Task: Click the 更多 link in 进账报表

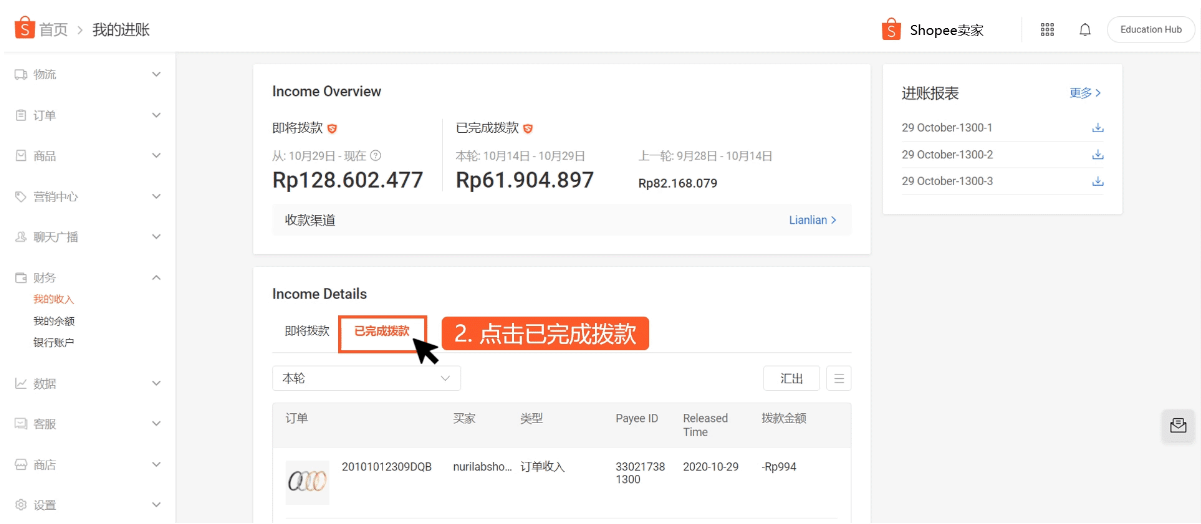Action: point(1085,93)
